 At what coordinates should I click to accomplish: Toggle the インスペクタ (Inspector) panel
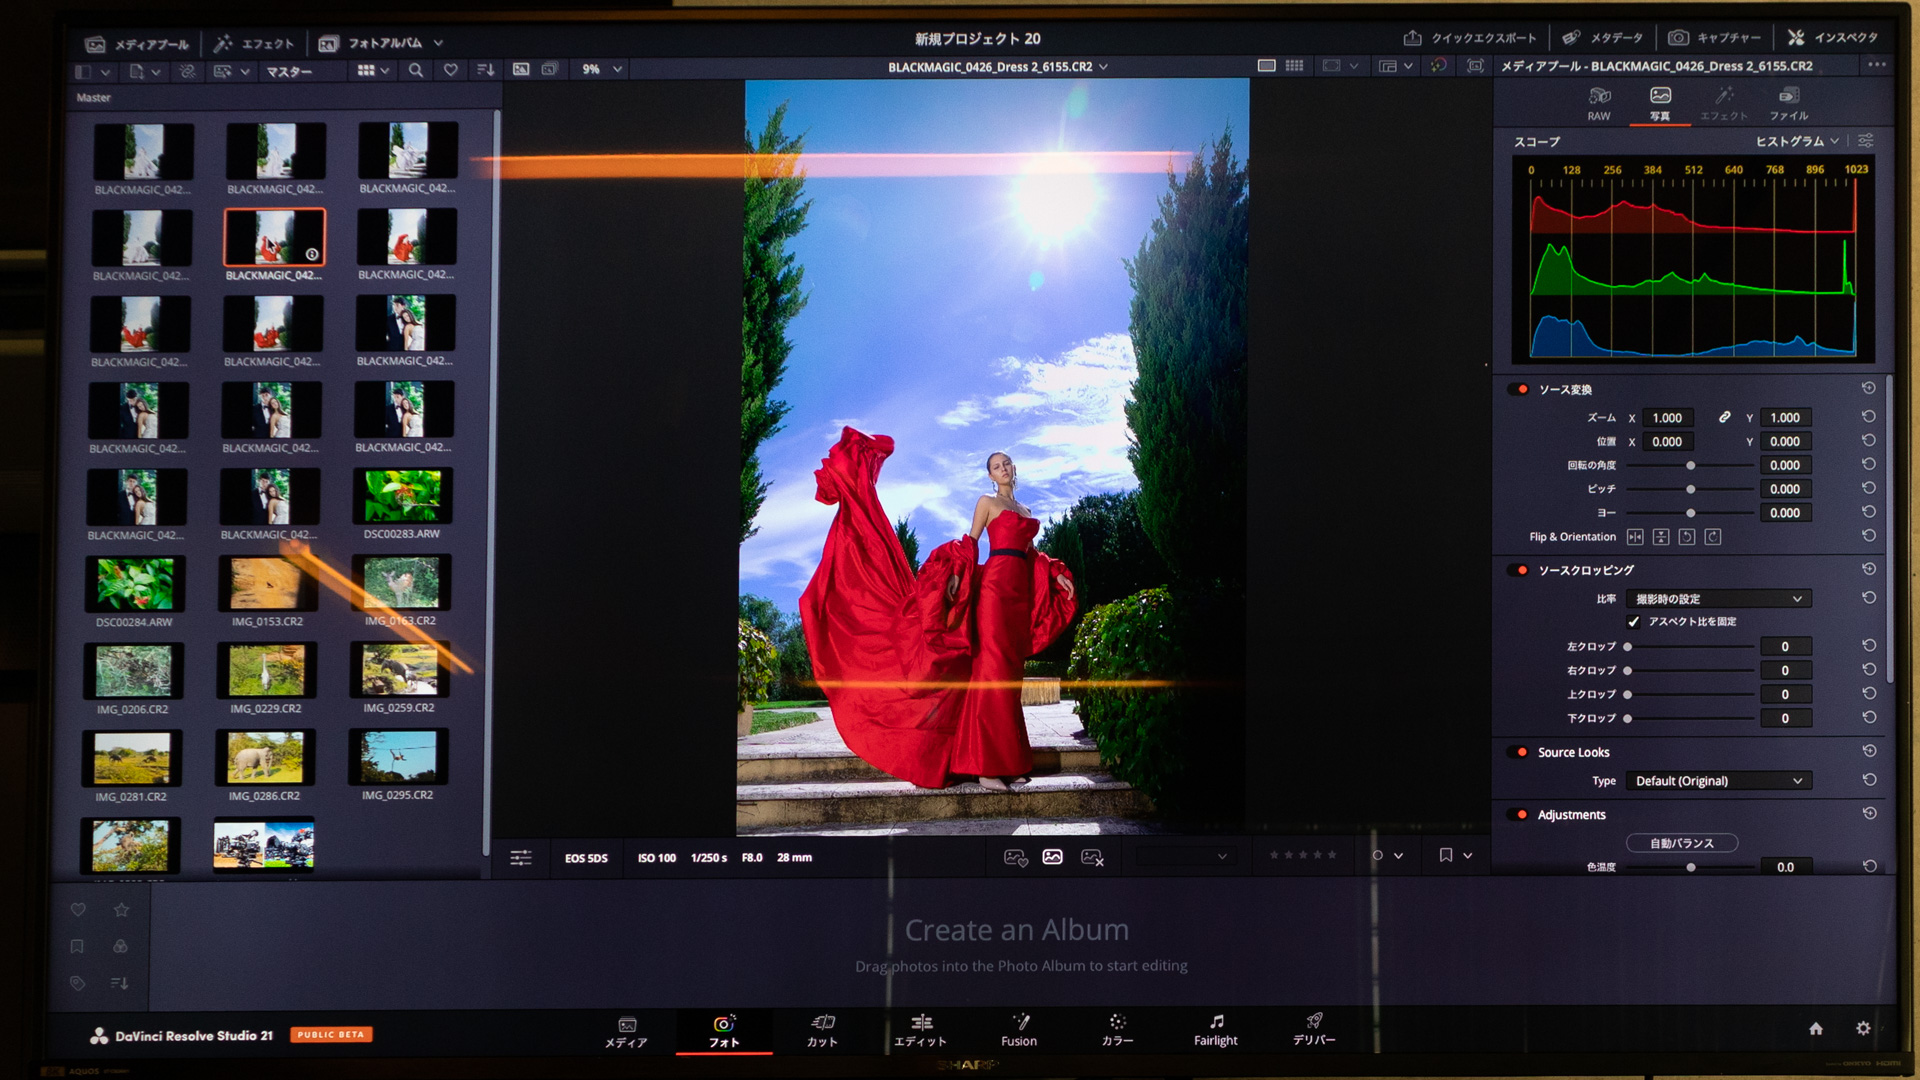(1833, 38)
